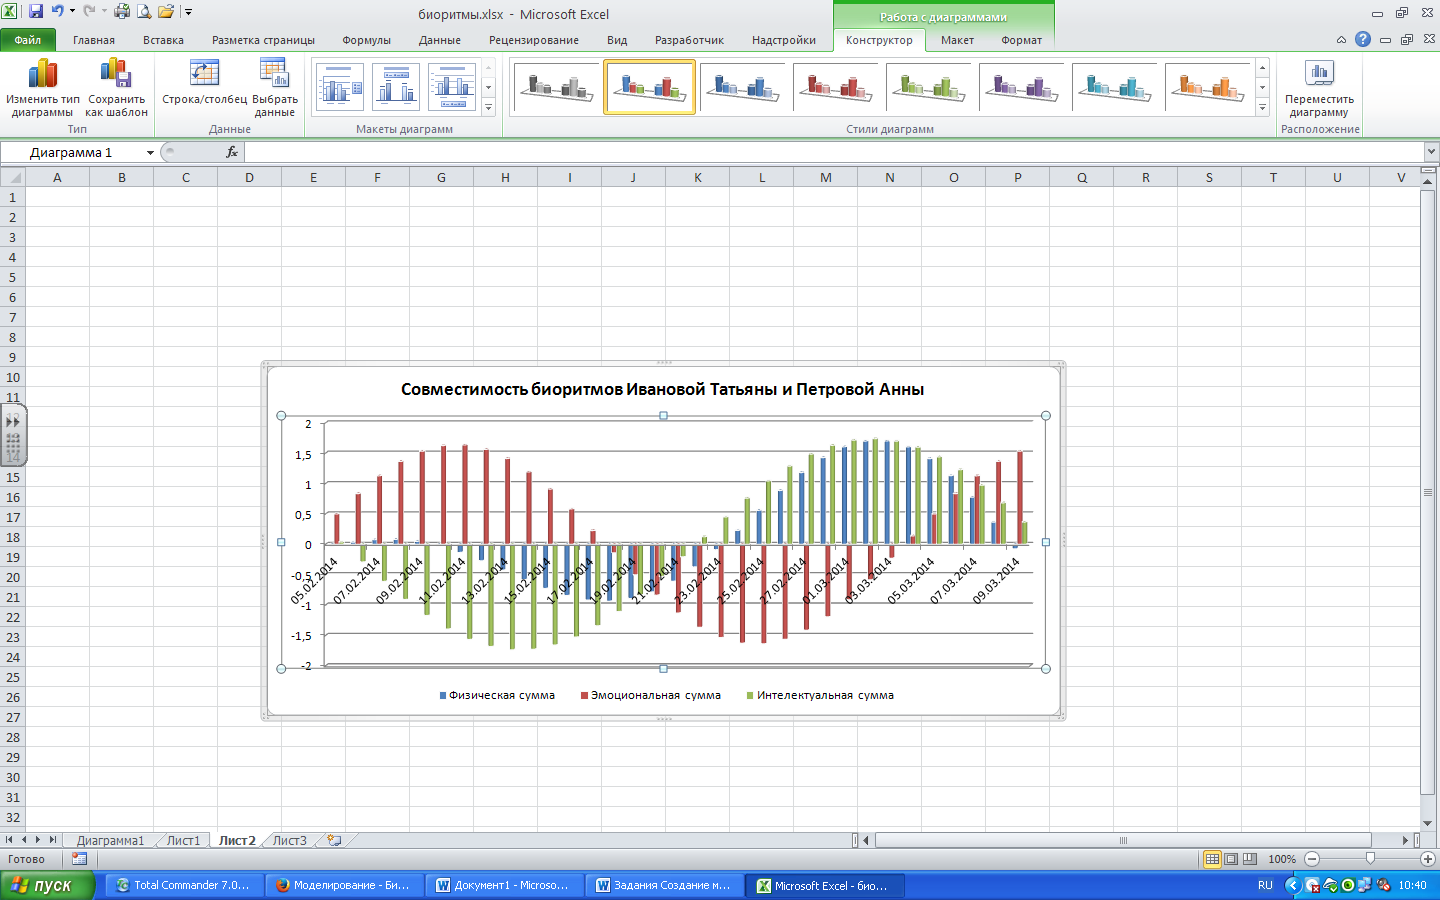
Task: Select Page Break Preview in status bar
Action: [1250, 859]
